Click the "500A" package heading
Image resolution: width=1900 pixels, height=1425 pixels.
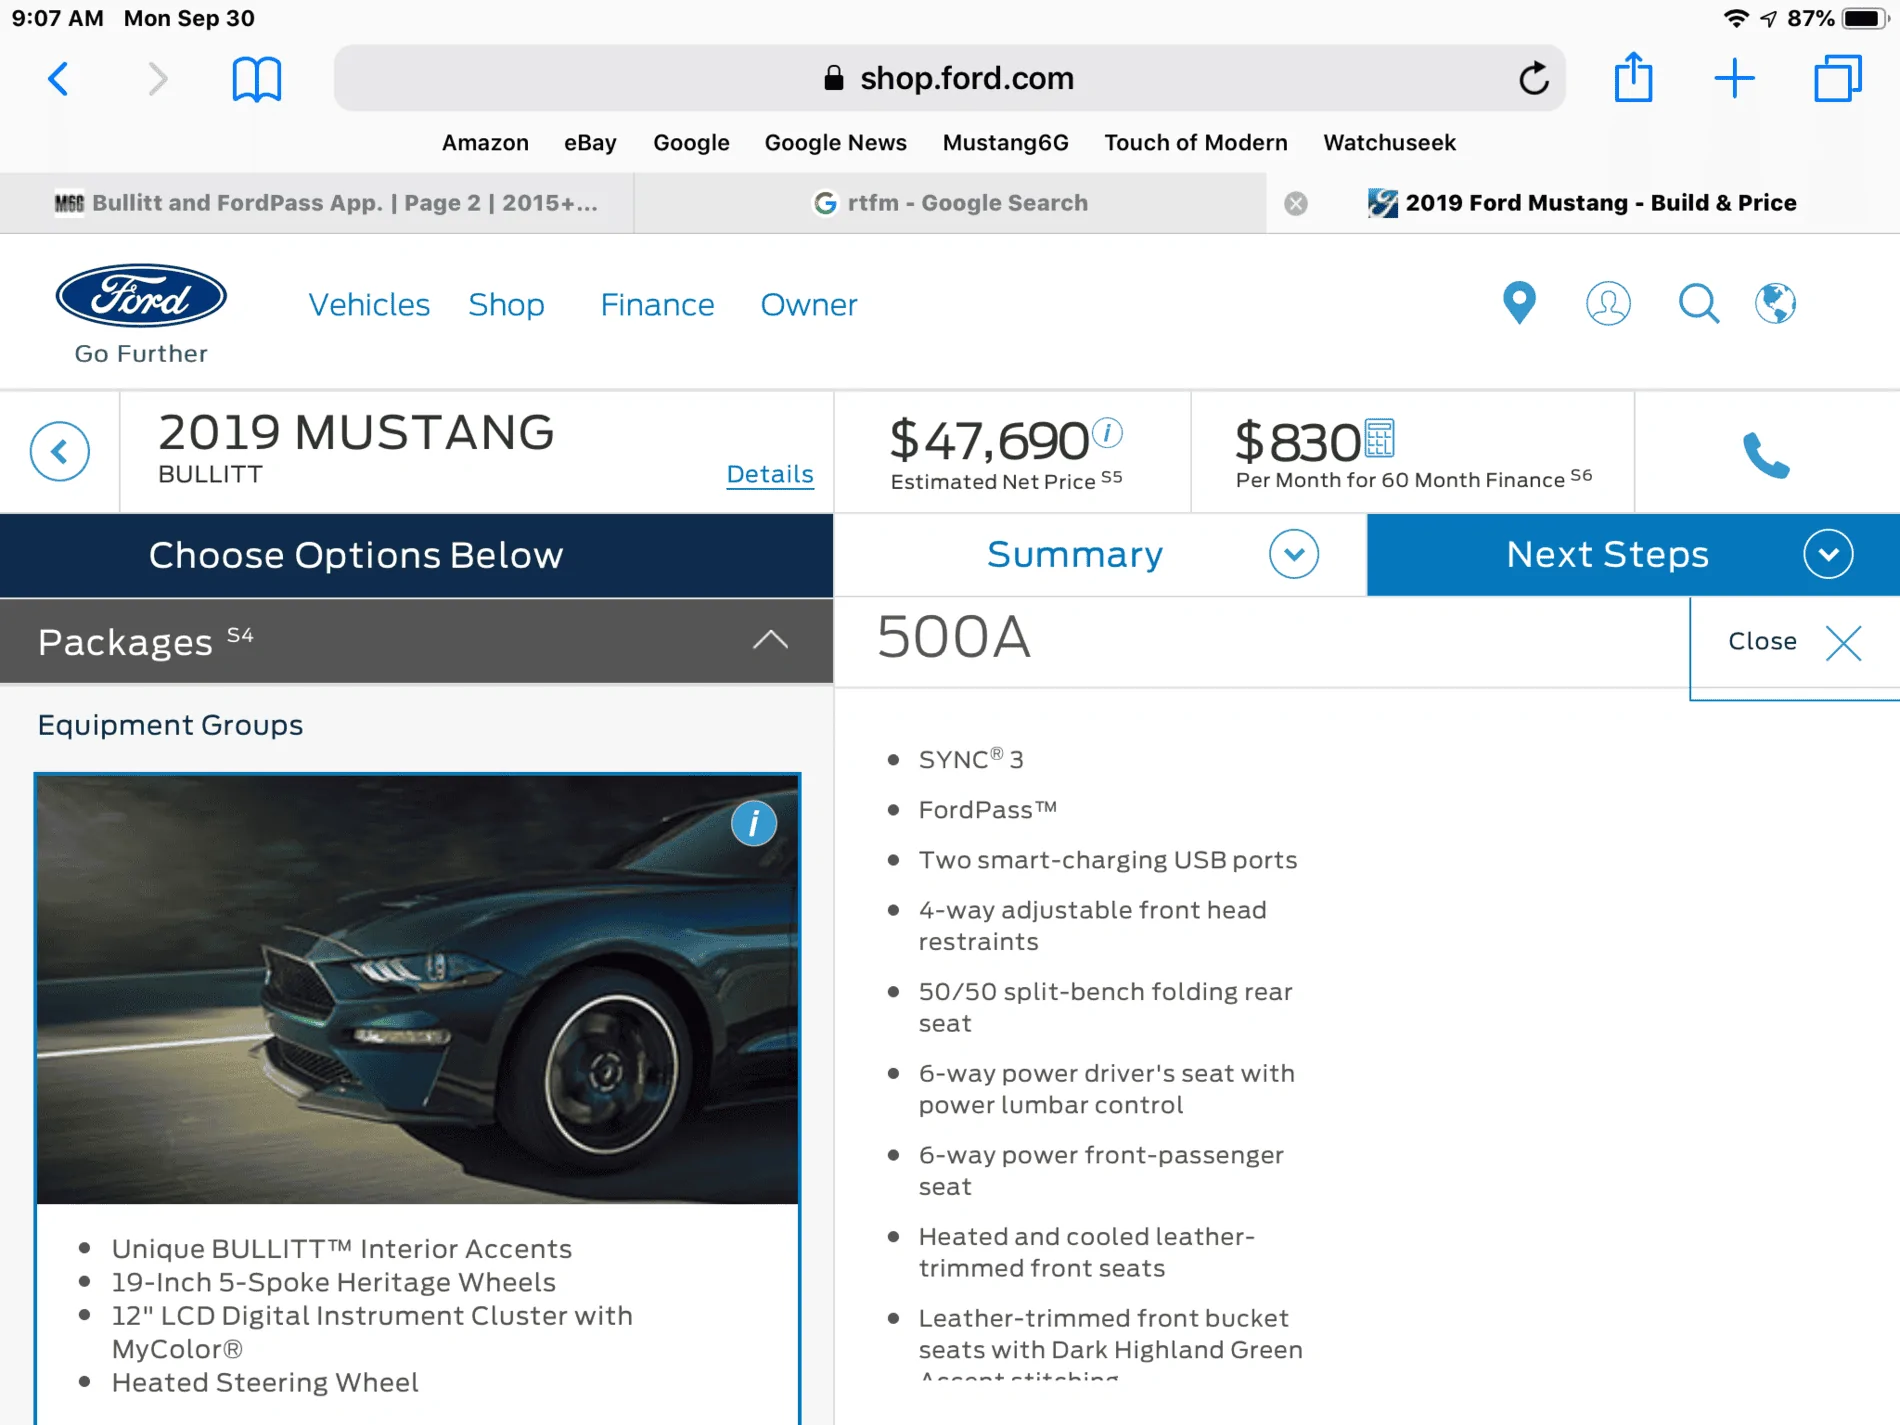click(953, 637)
